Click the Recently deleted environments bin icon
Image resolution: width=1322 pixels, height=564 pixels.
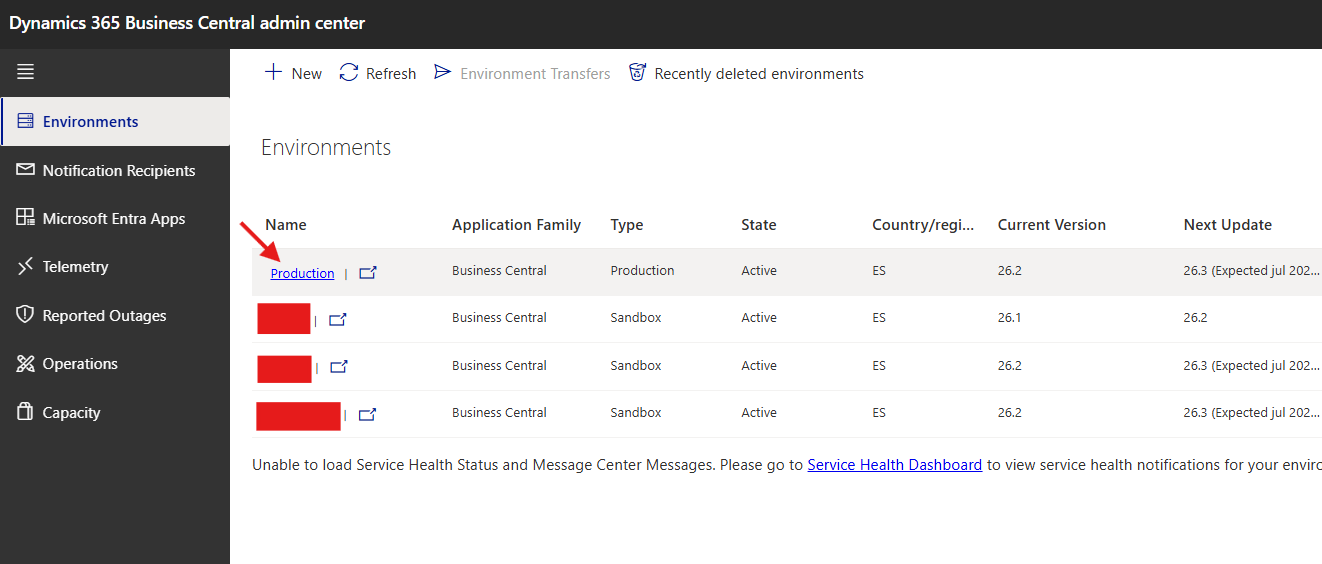tap(637, 73)
